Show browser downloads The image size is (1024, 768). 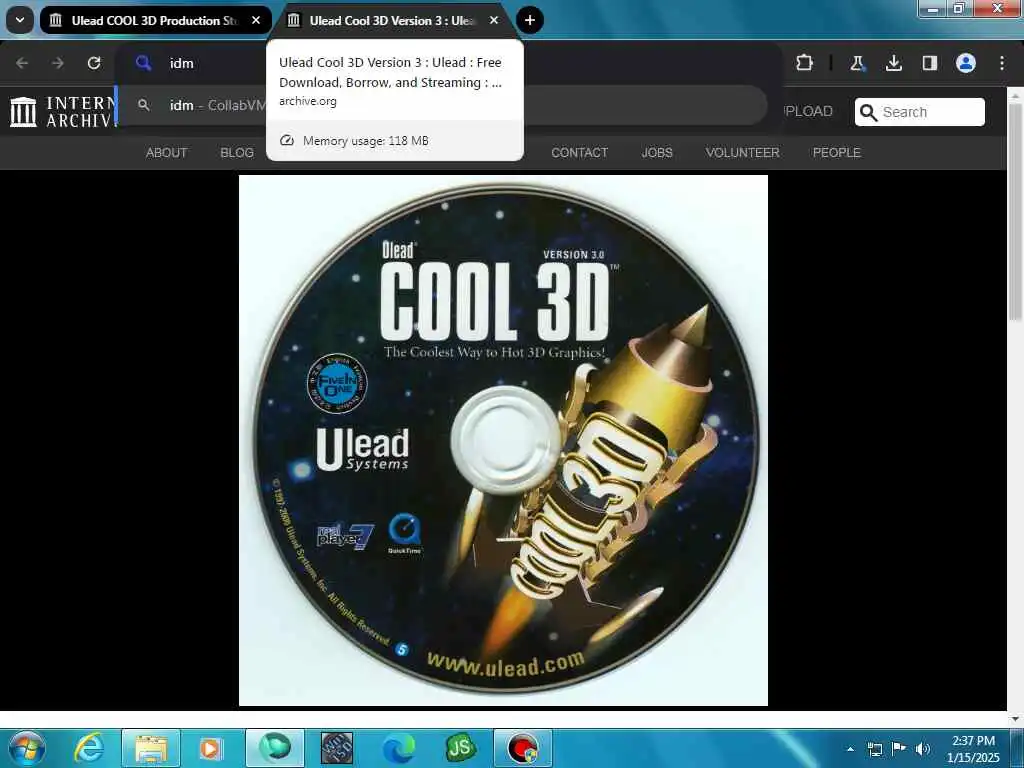[893, 63]
